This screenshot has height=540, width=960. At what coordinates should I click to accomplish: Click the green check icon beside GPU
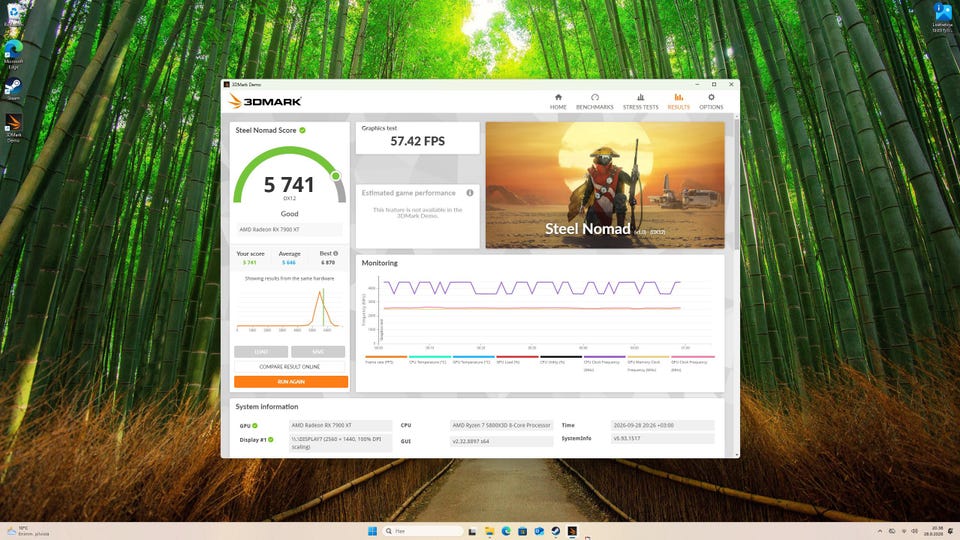coord(255,426)
